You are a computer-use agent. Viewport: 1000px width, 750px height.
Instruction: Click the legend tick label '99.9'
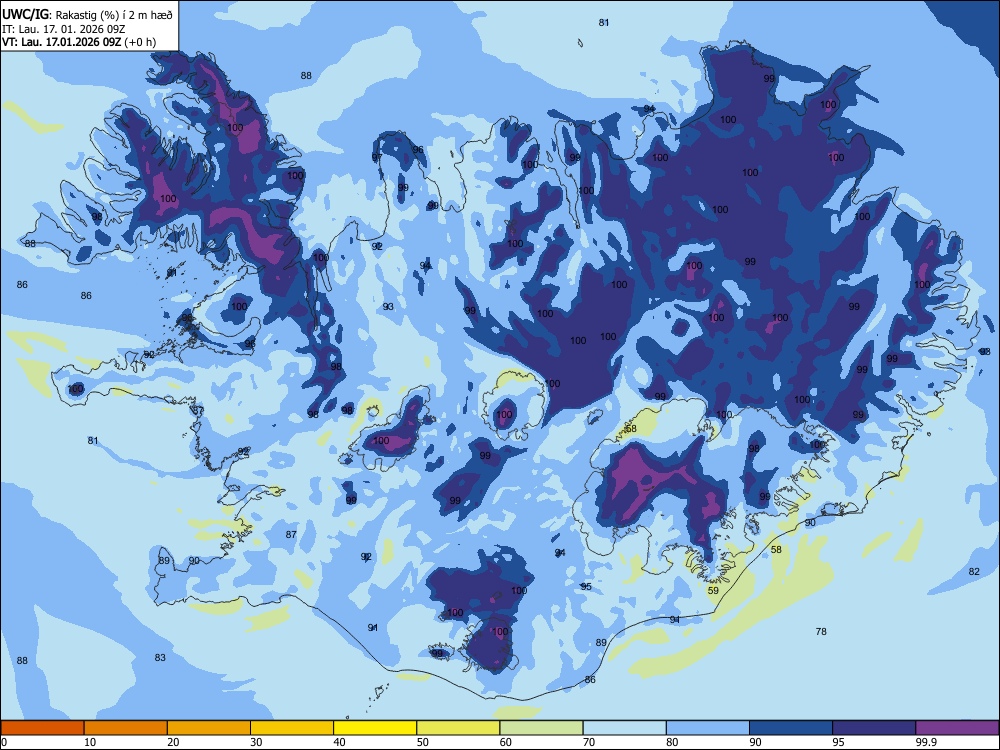click(x=926, y=742)
